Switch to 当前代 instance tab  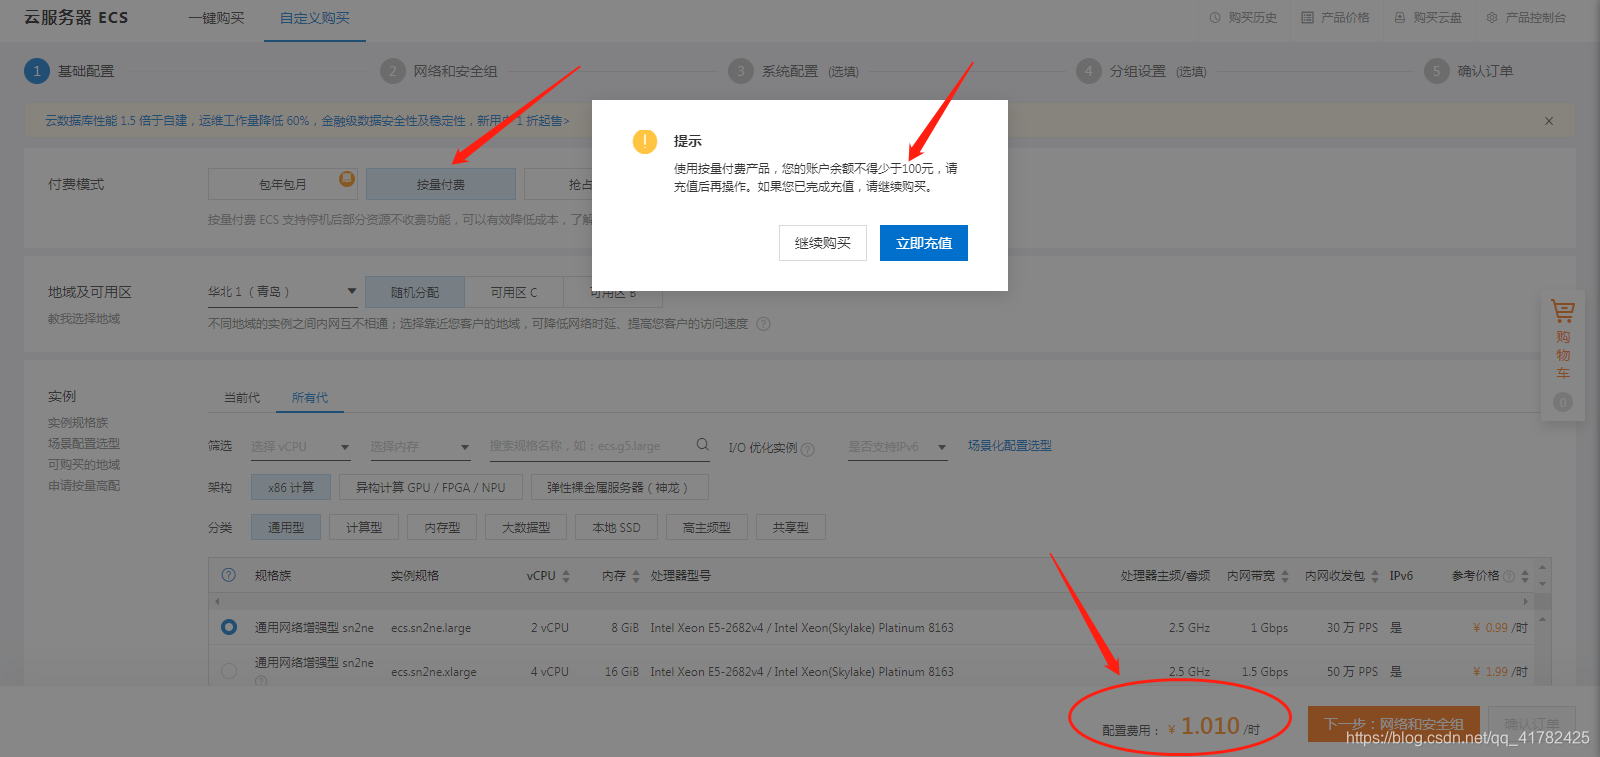[242, 398]
